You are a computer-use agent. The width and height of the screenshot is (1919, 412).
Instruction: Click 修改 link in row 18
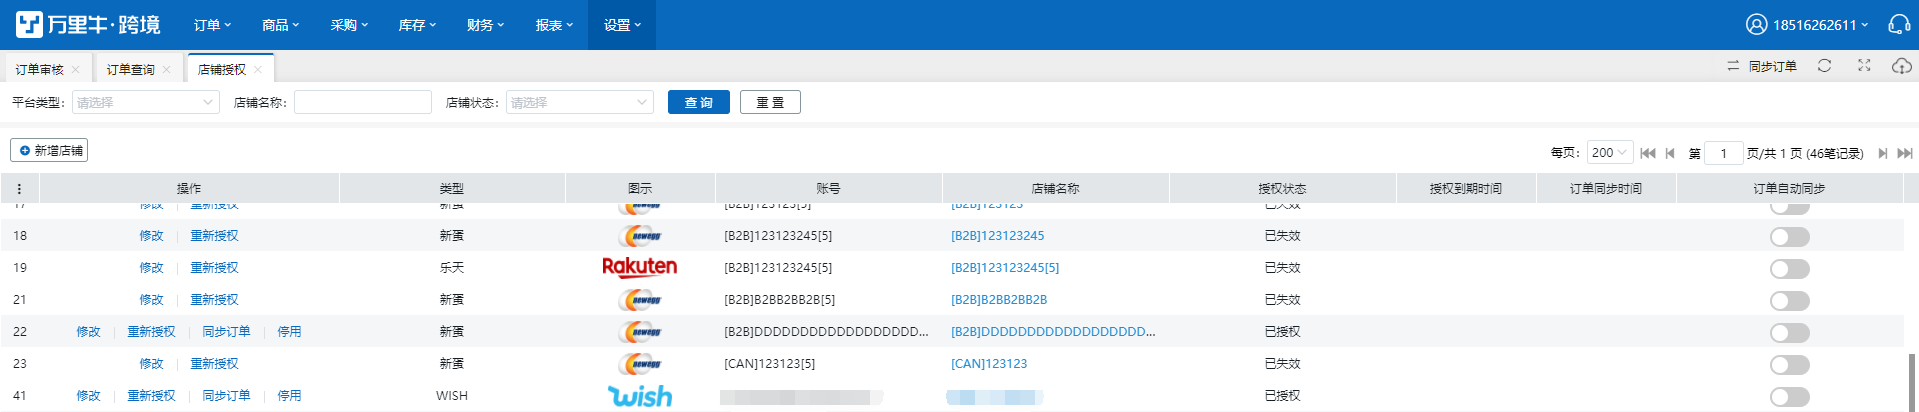pyautogui.click(x=151, y=236)
